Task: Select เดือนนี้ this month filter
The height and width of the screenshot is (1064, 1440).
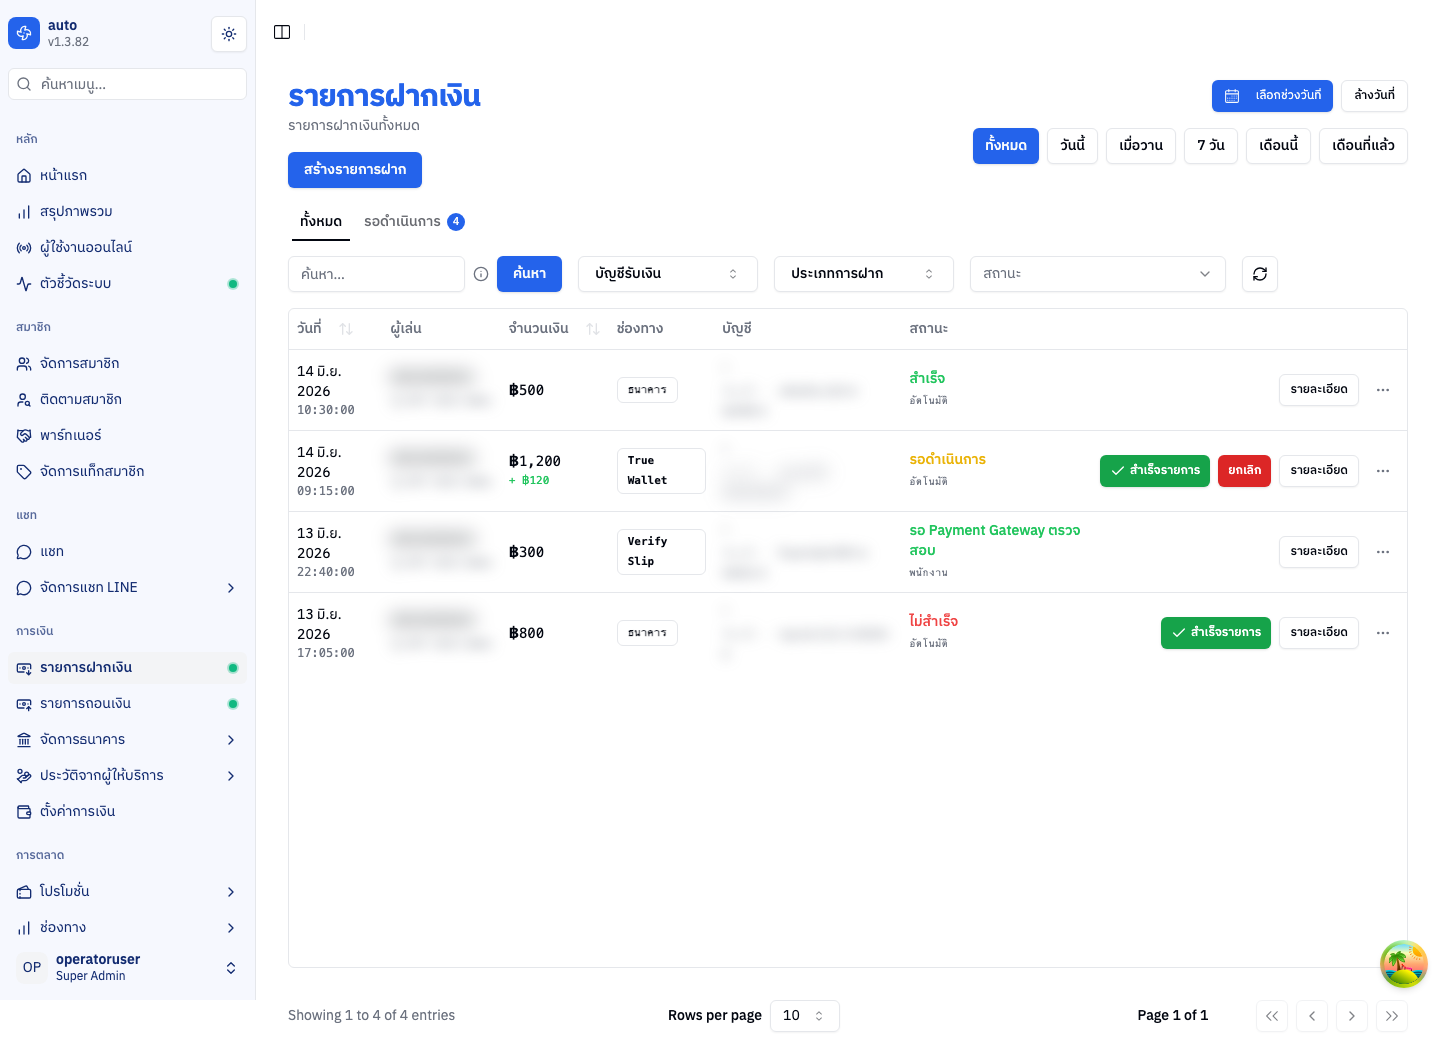Action: point(1278,146)
